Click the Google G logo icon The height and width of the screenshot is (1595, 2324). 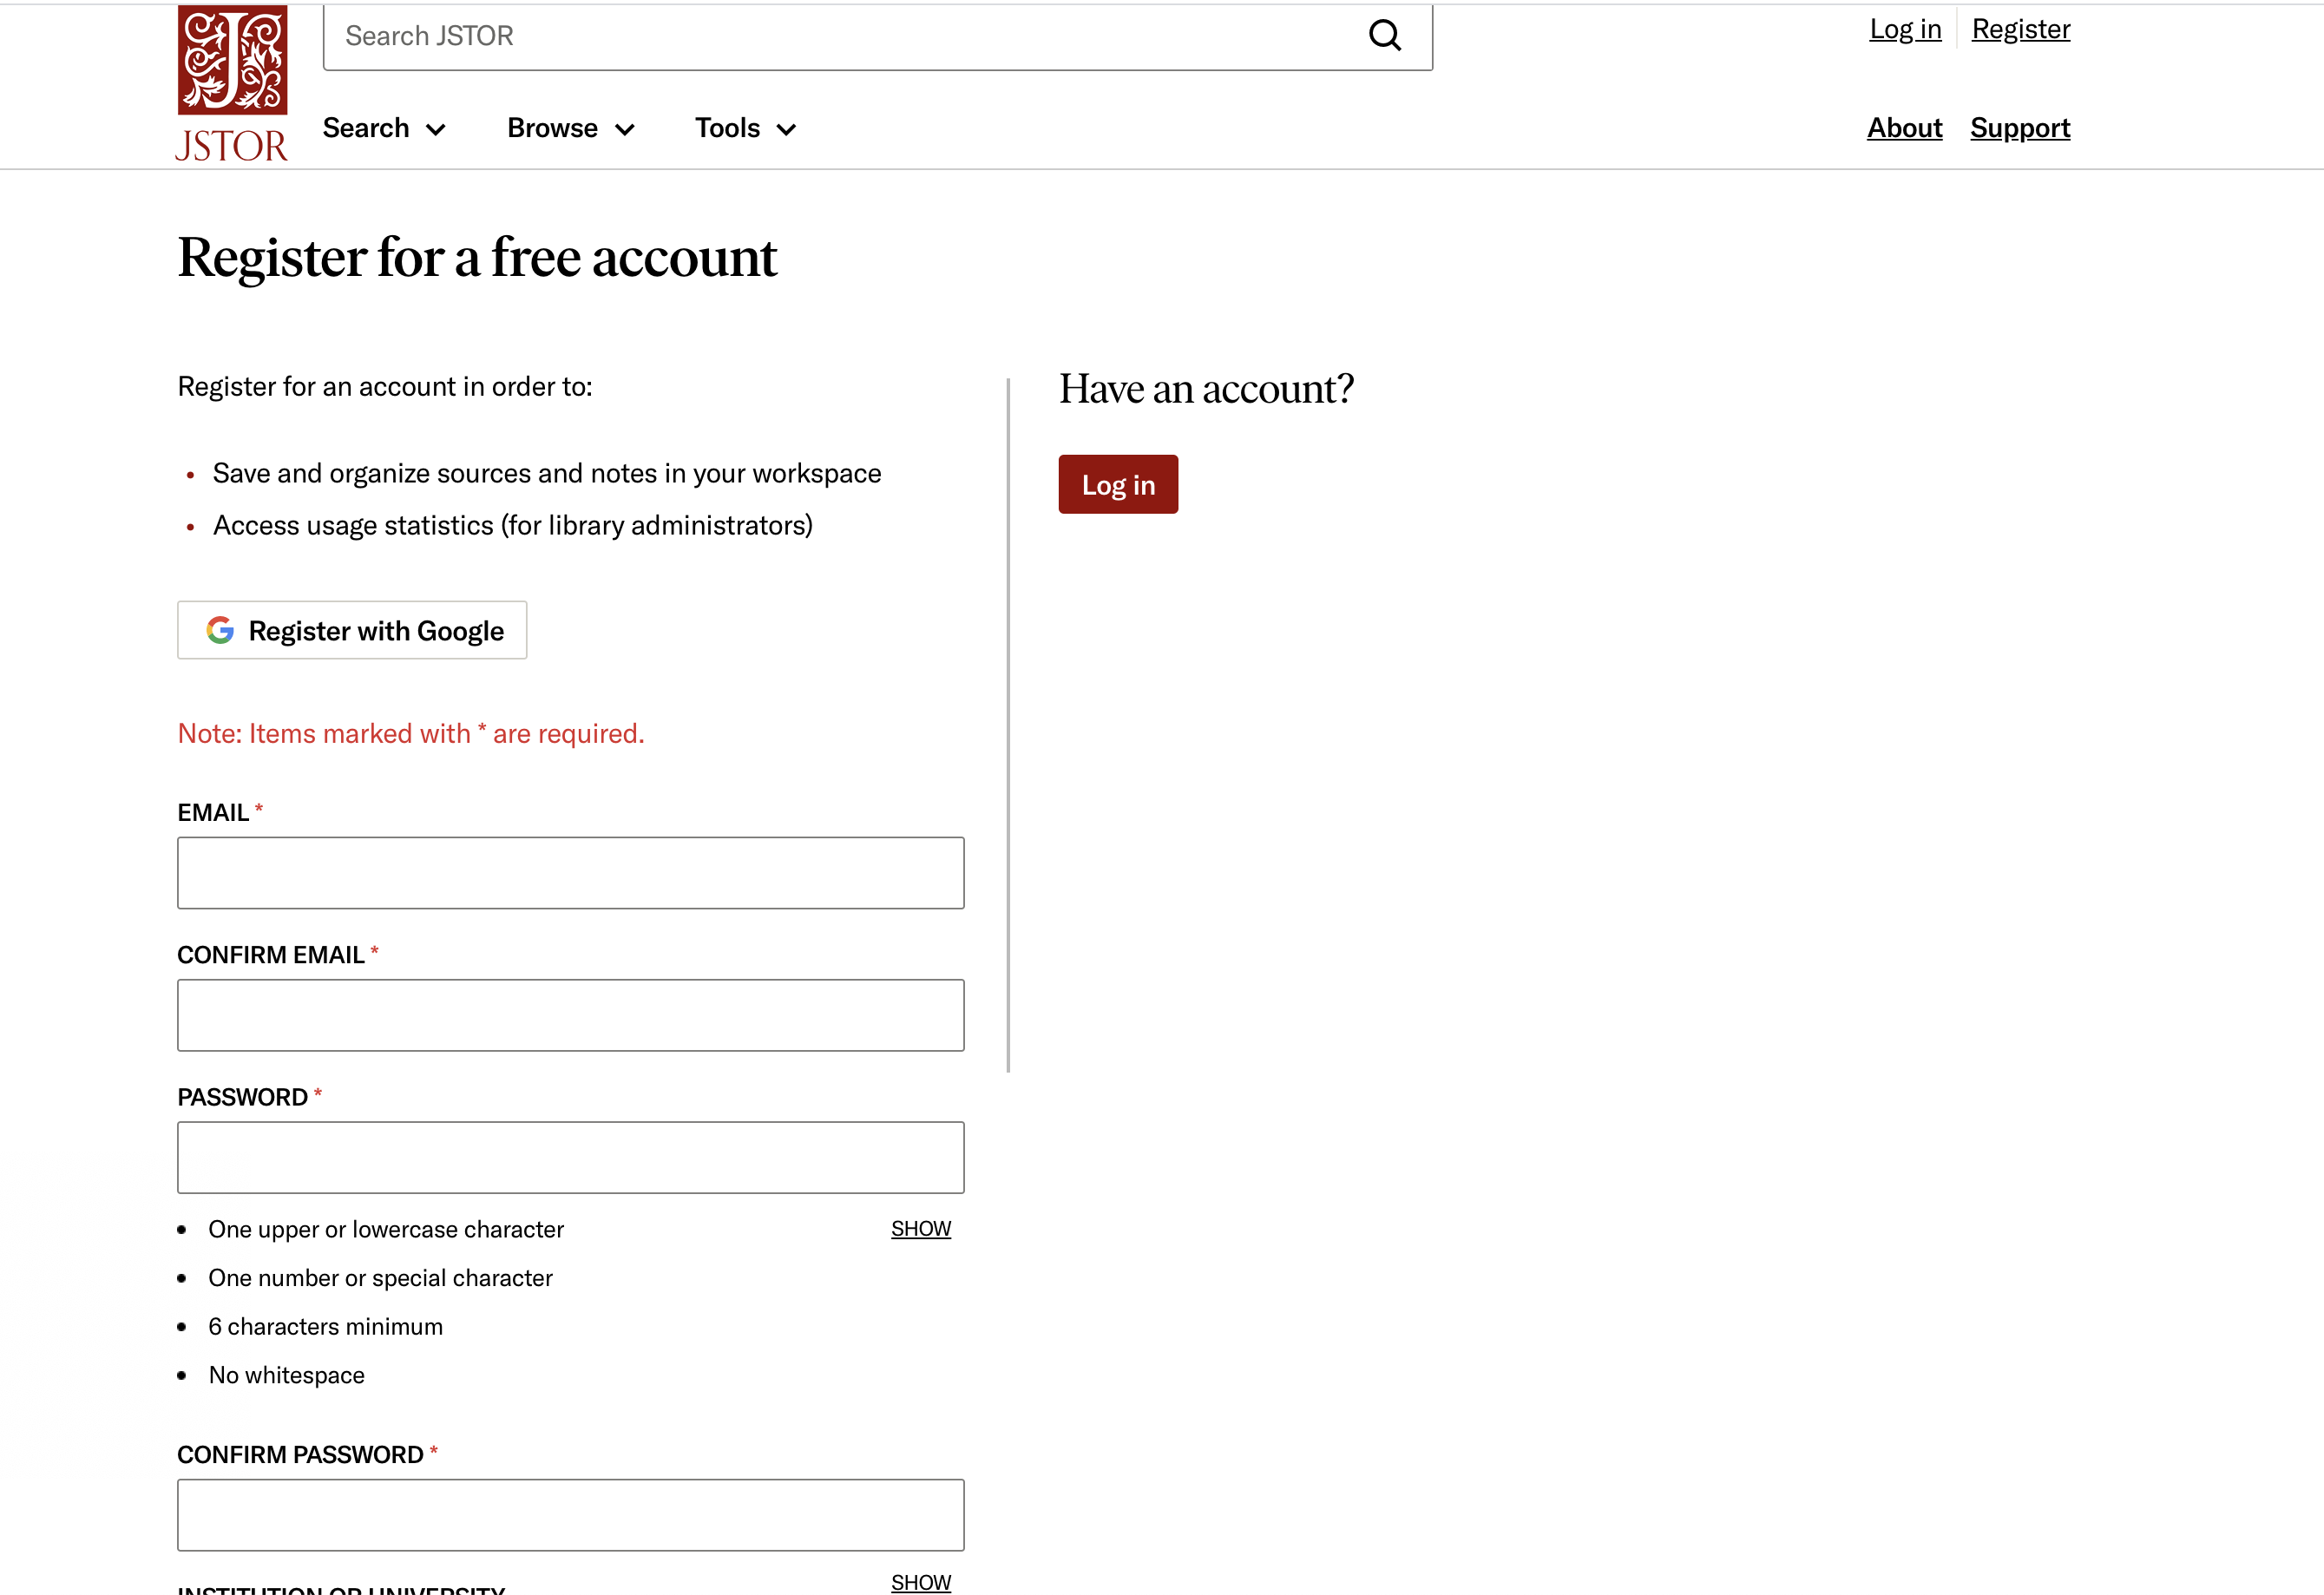click(x=220, y=630)
